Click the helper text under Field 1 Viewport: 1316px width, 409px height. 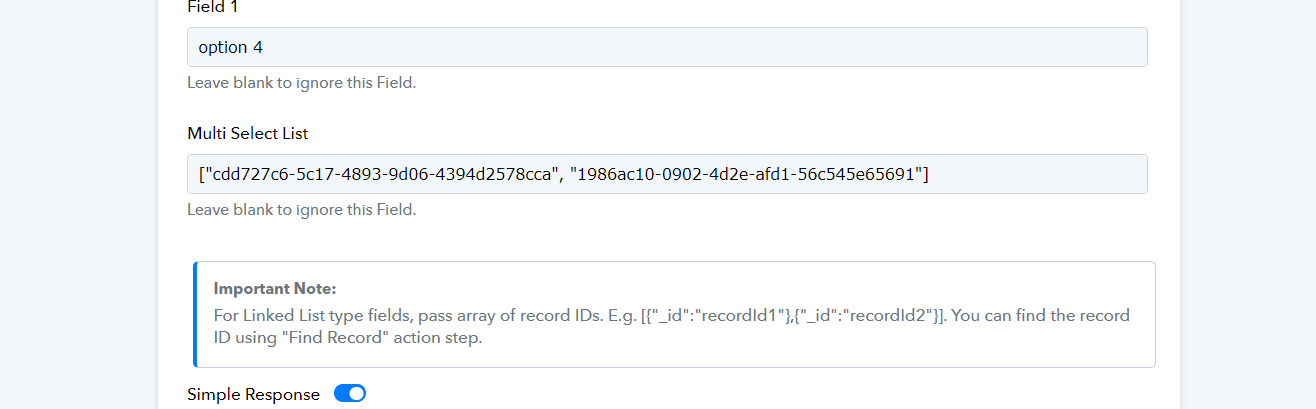pyautogui.click(x=301, y=83)
